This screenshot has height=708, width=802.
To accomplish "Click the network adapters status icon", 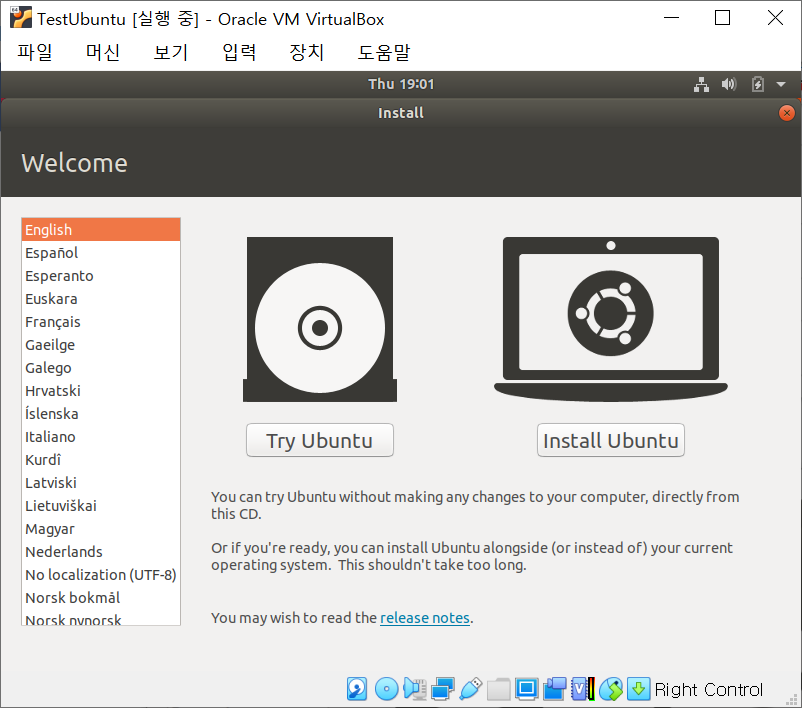I will coord(442,689).
